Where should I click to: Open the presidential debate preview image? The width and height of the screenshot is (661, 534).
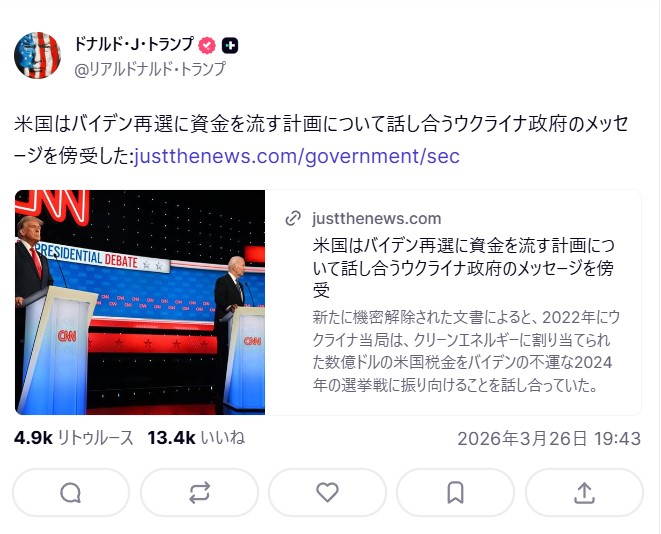(140, 302)
